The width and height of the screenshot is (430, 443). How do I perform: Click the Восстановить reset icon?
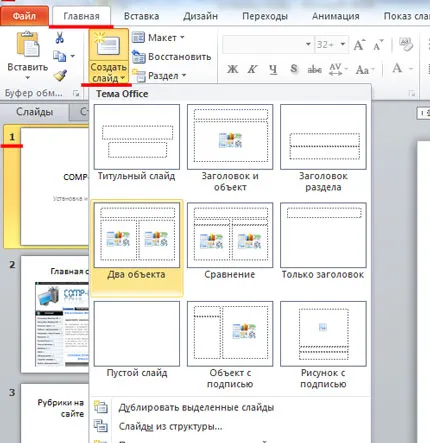[138, 56]
